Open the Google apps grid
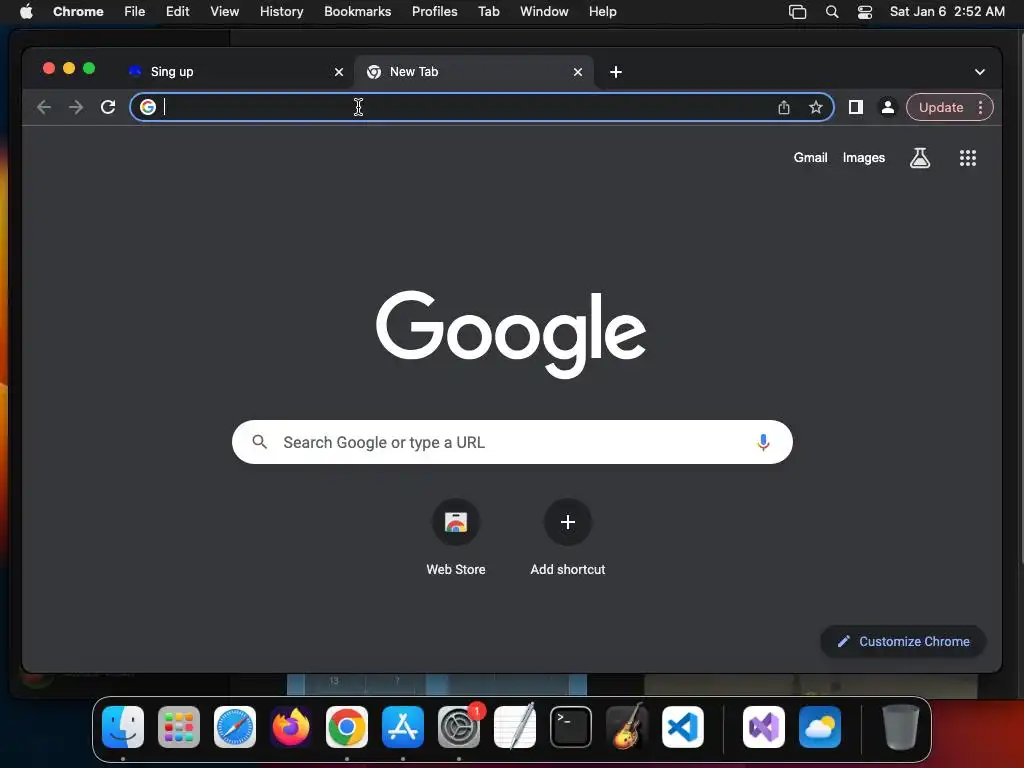The height and width of the screenshot is (768, 1024). click(968, 157)
